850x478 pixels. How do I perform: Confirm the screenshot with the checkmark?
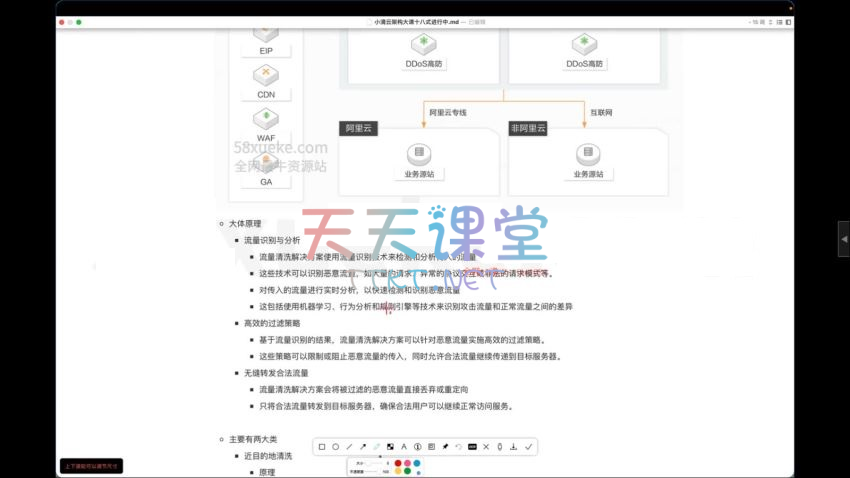point(528,447)
